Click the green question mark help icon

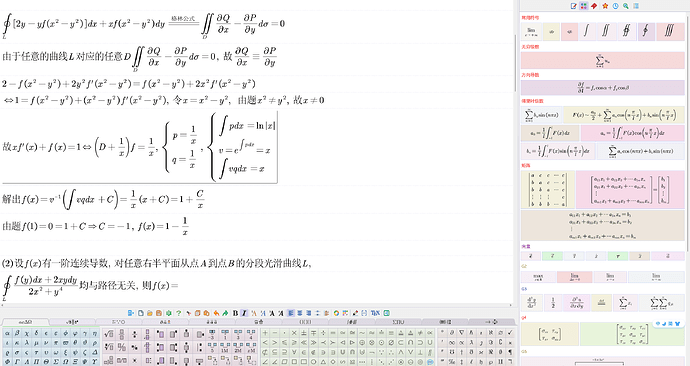click(179, 313)
